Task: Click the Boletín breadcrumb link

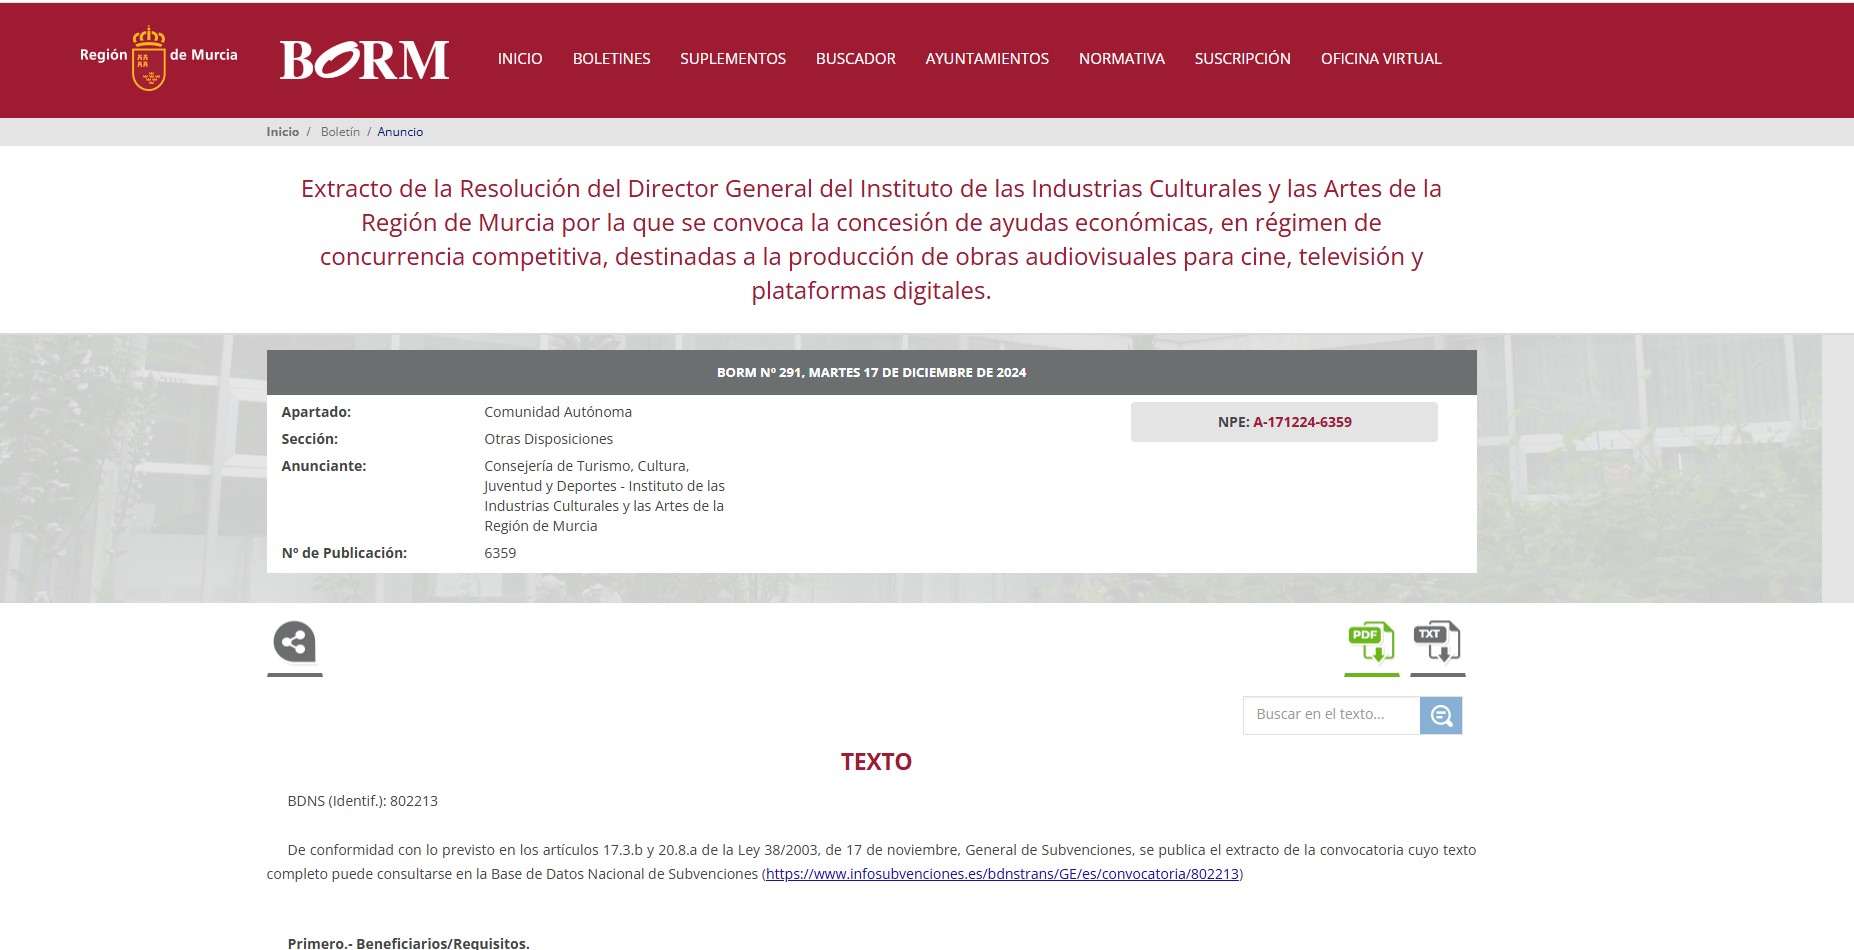Action: 340,132
